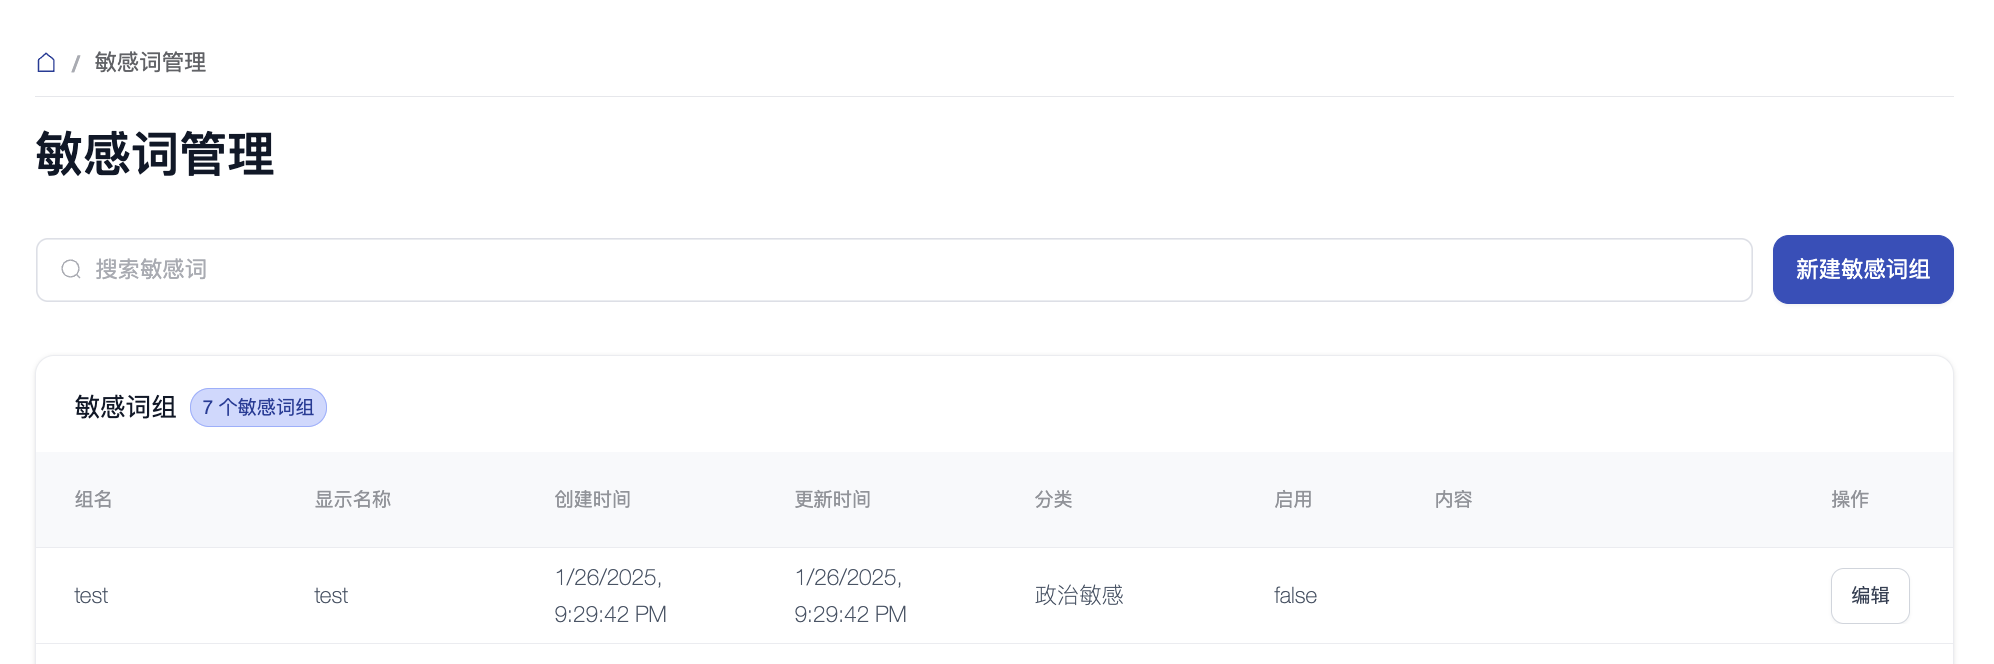The image size is (1994, 664).
Task: Click the 内容 column header
Action: [x=1453, y=500]
